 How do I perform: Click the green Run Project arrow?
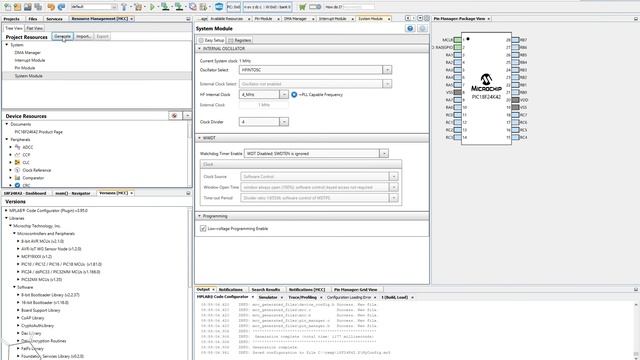click(152, 7)
